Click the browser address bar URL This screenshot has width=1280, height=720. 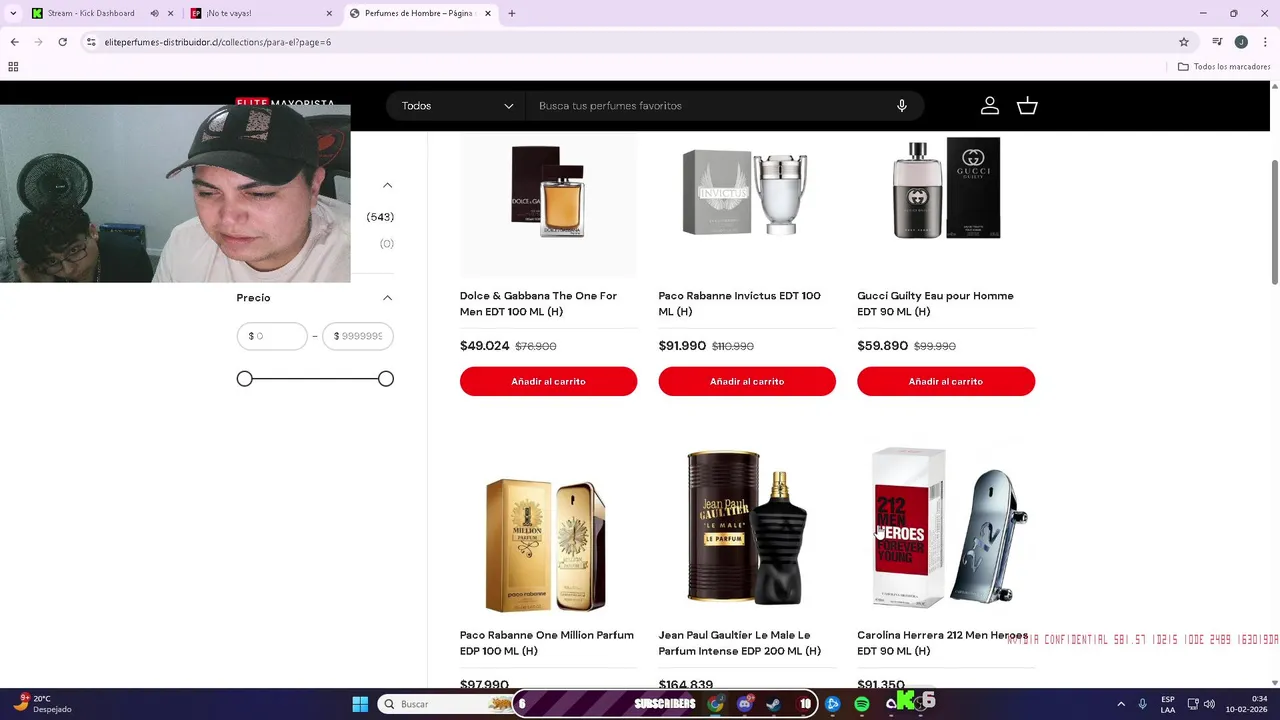pos(217,42)
